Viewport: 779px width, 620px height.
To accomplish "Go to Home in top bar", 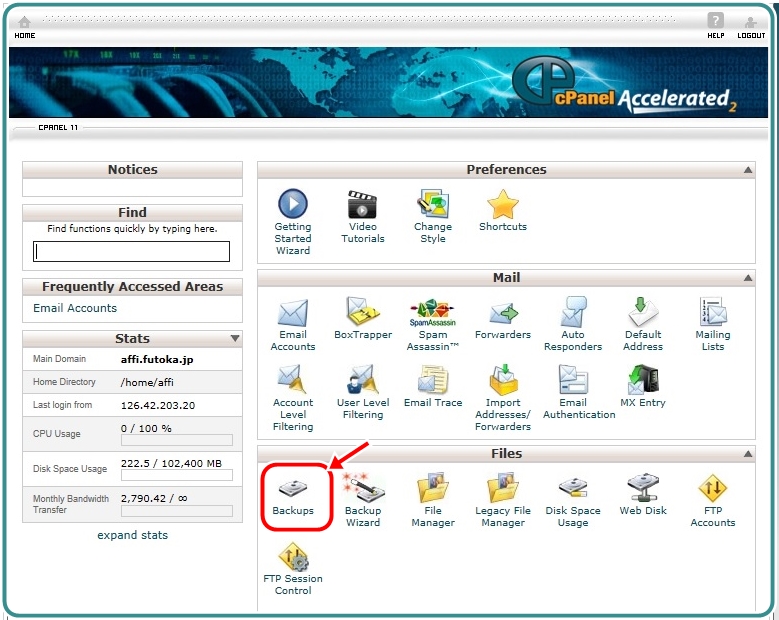I will pos(24,27).
